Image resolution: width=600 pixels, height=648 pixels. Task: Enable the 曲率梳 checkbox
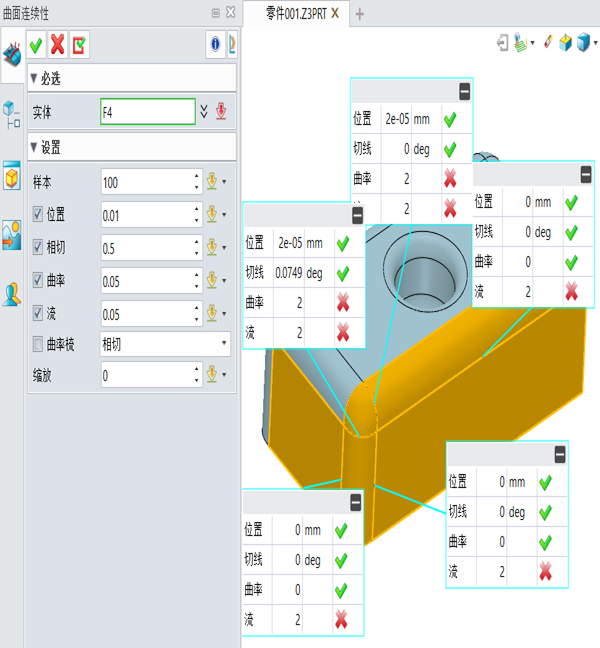tap(38, 344)
